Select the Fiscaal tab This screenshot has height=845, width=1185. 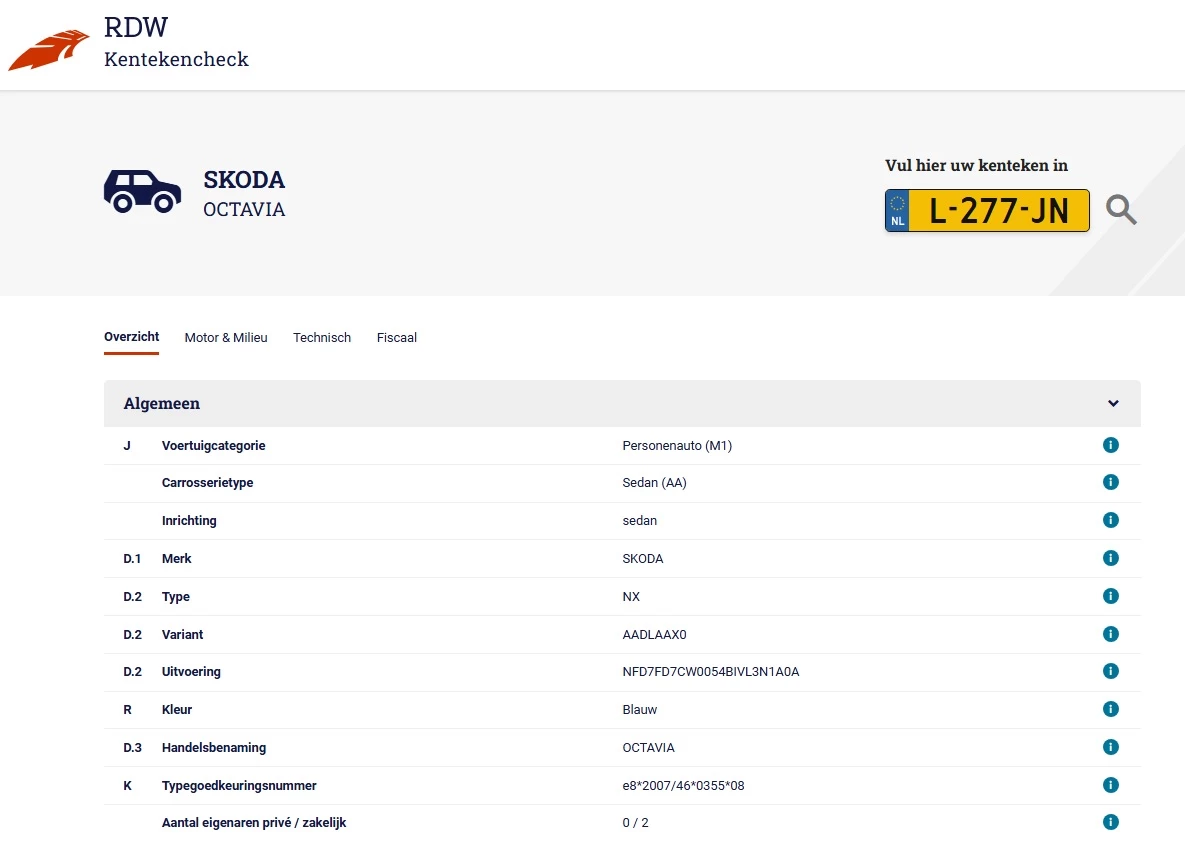tap(397, 338)
